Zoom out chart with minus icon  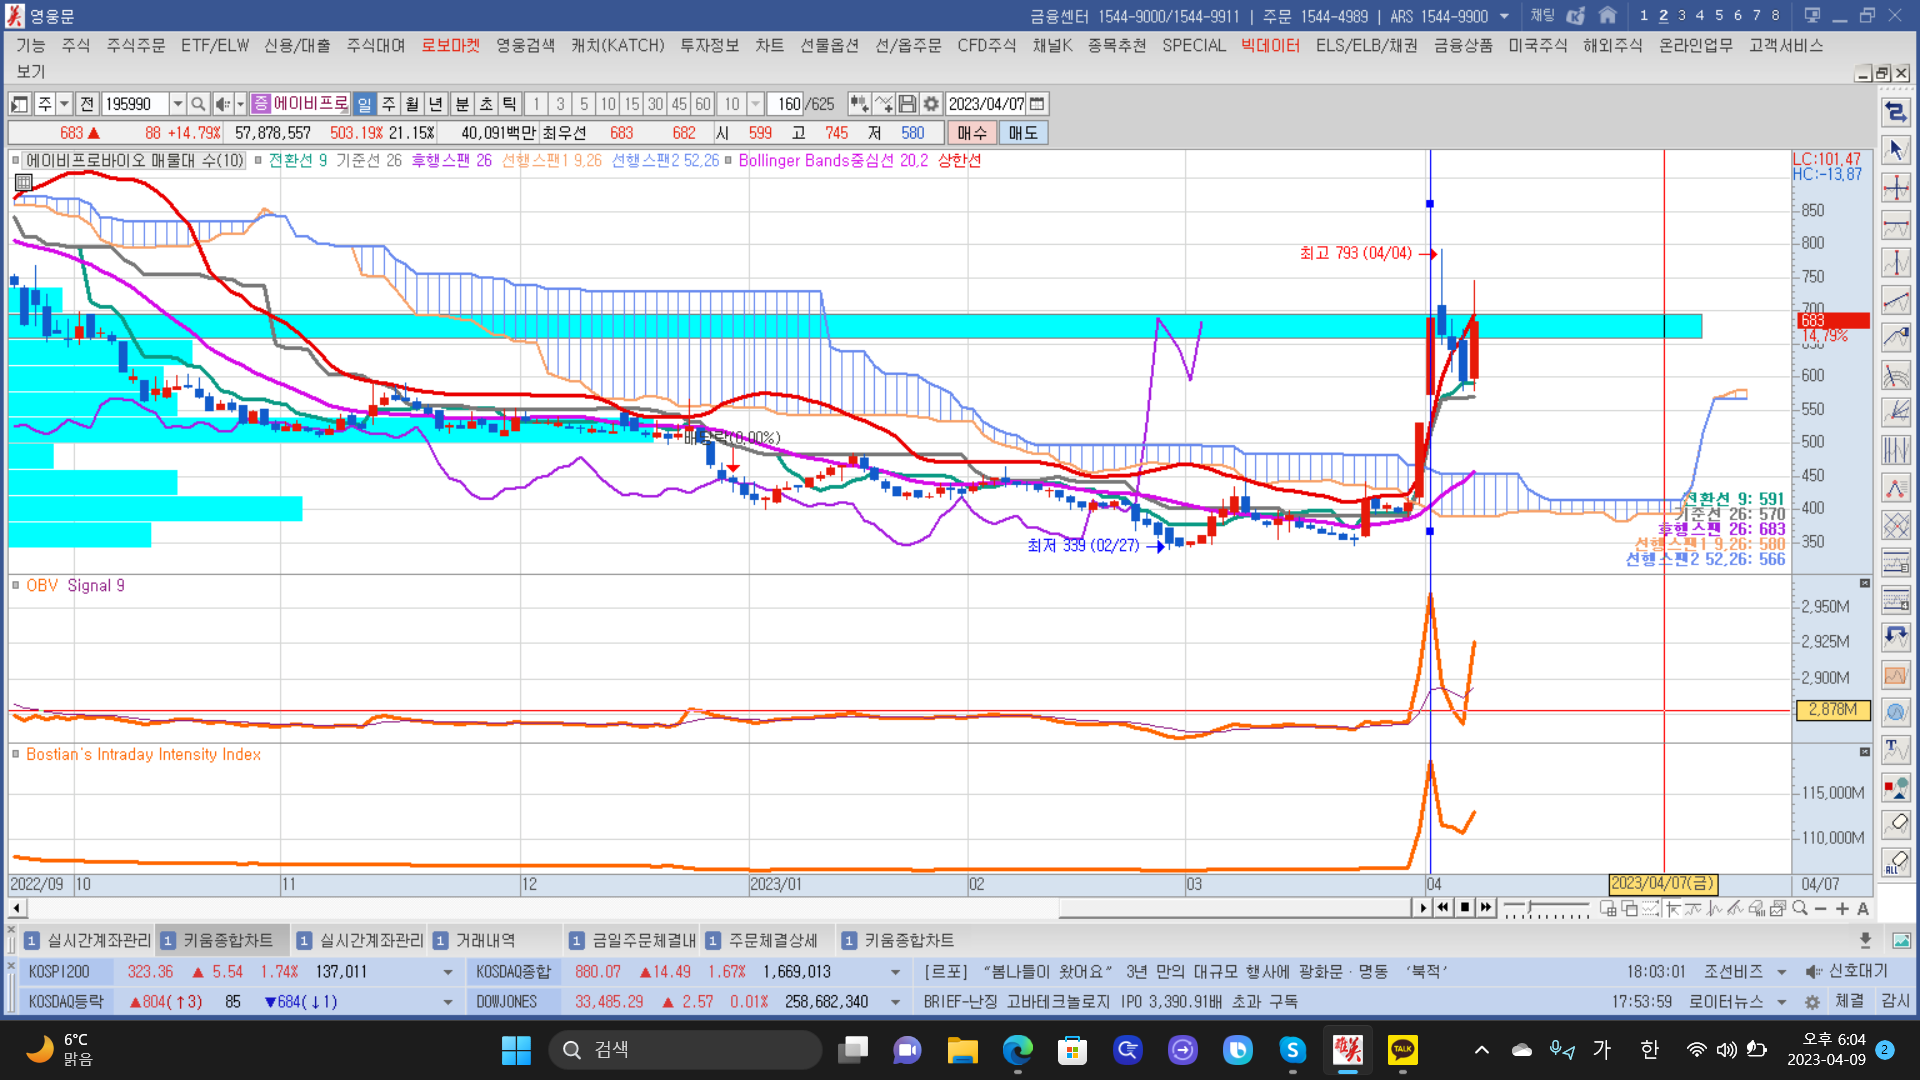coord(1820,908)
